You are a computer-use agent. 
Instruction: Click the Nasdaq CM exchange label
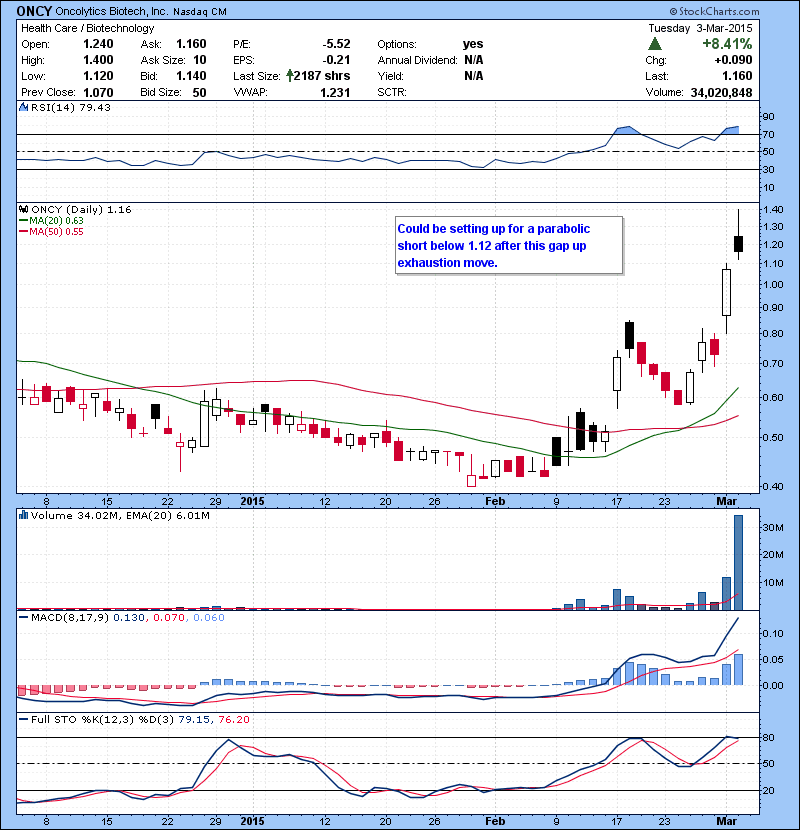(200, 11)
